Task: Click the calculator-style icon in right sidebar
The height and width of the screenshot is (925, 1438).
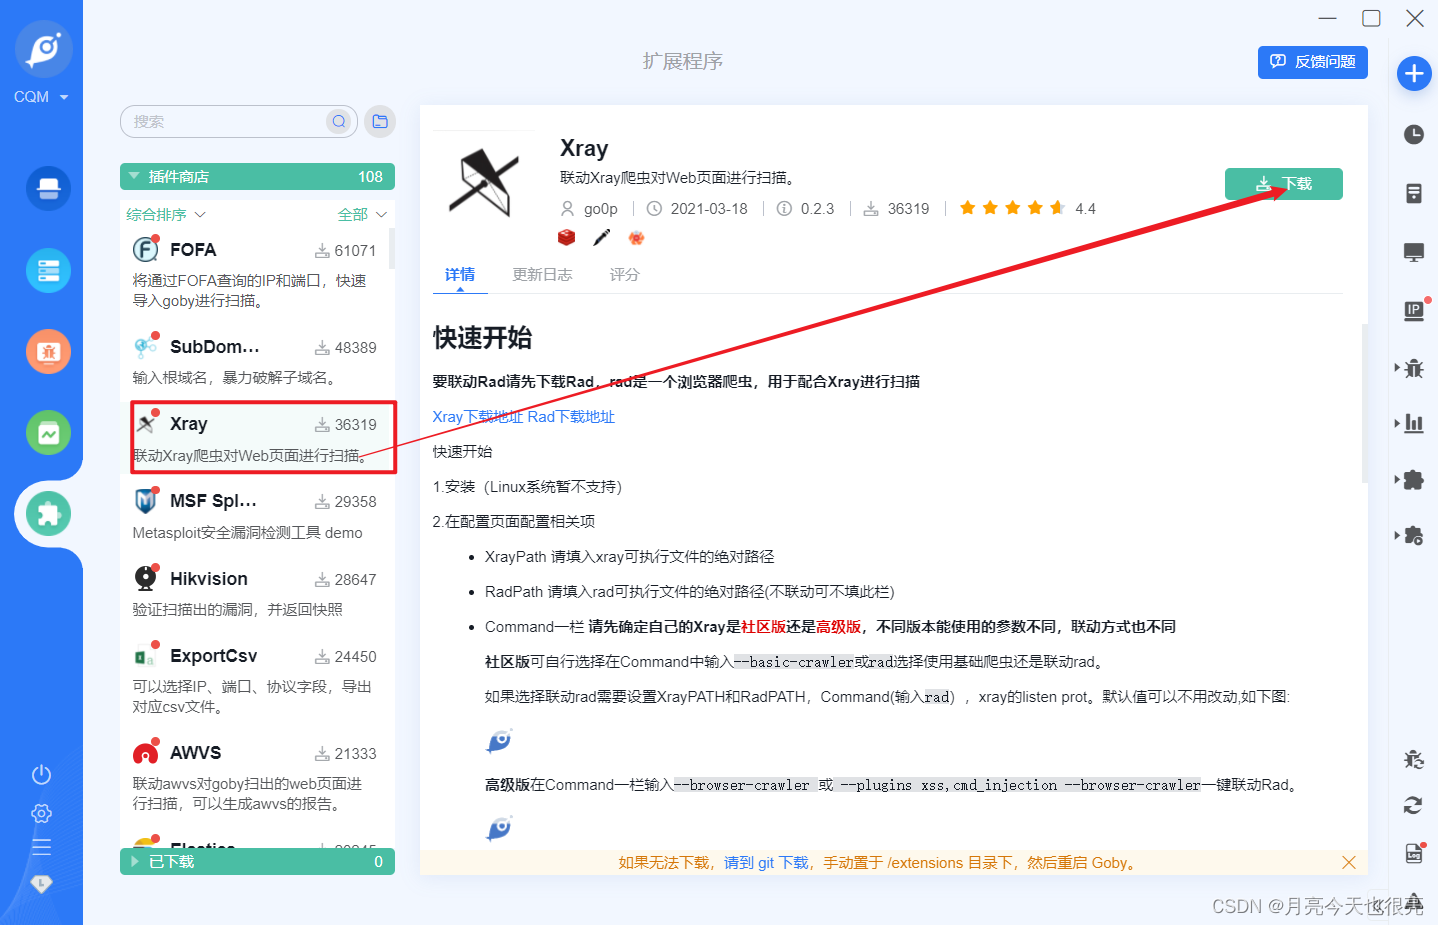Action: pos(1414,193)
